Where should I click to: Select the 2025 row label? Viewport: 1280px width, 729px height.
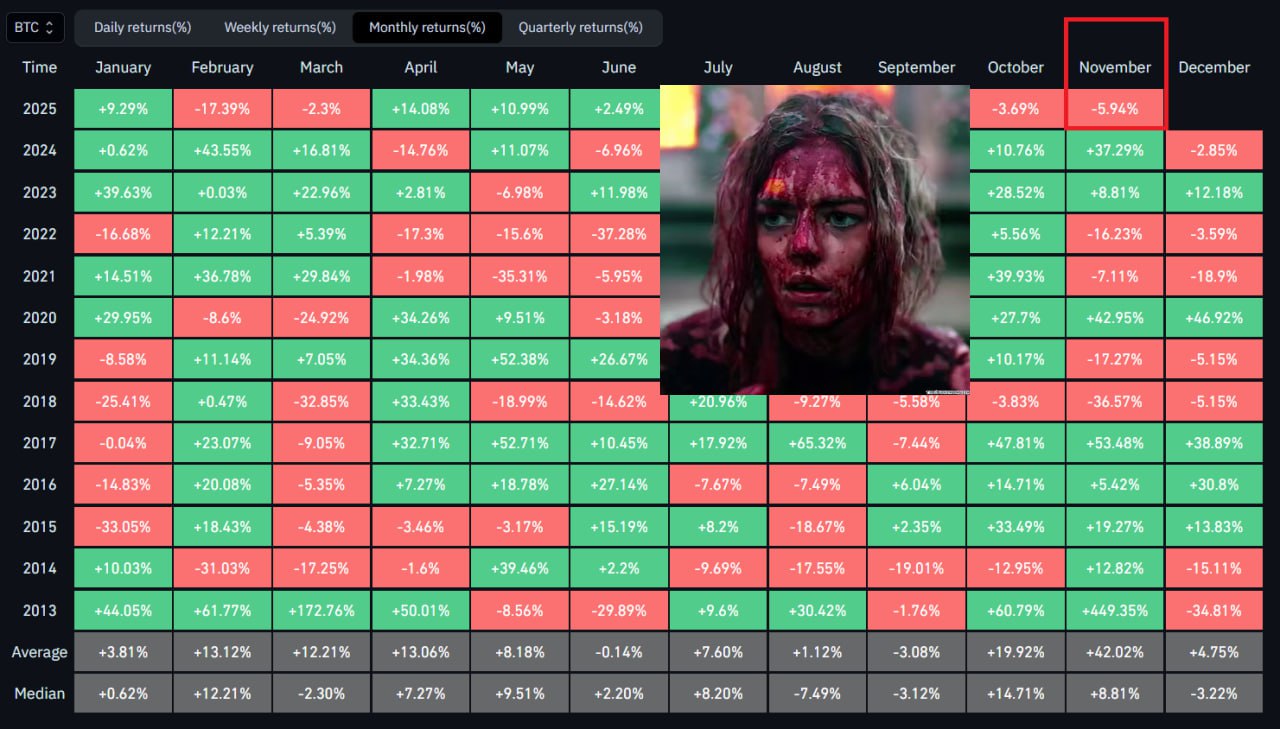(x=40, y=108)
